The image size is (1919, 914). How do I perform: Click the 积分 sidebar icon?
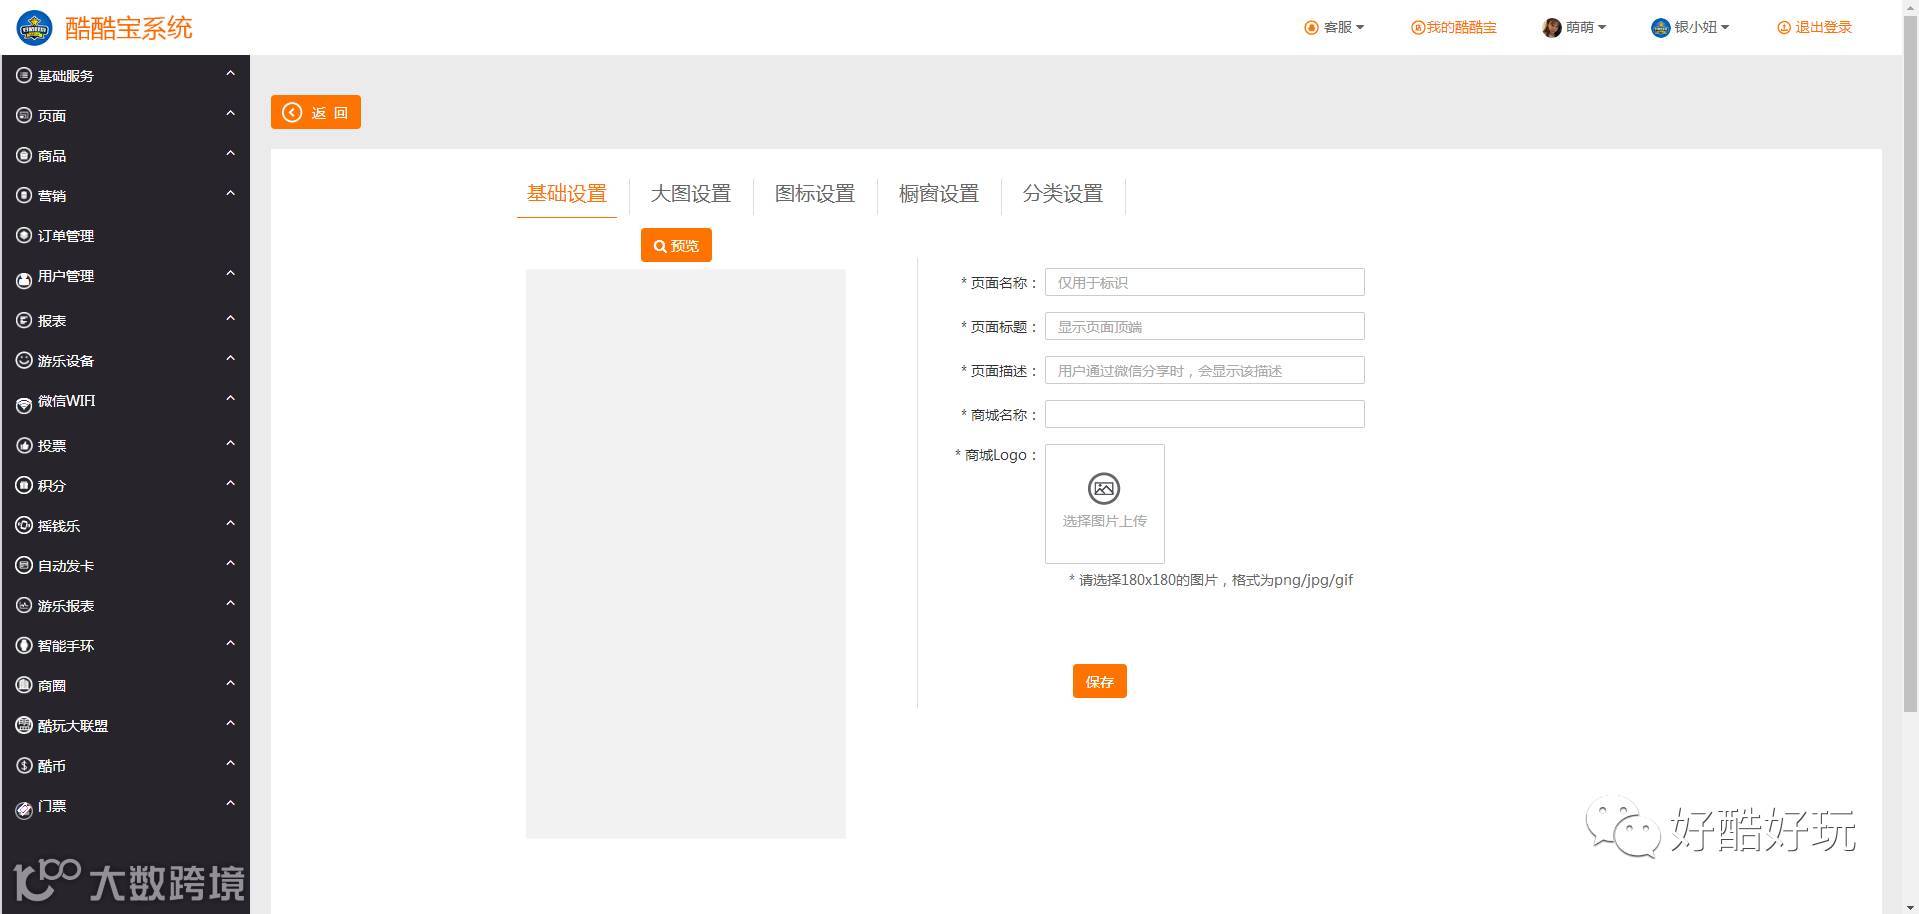pos(24,485)
